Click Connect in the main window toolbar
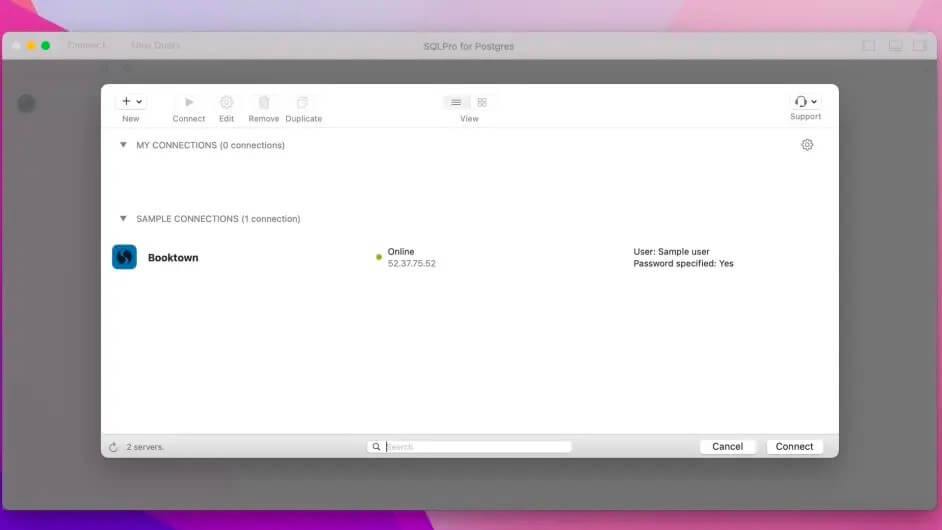Screen dimensions: 942x530 pos(87,45)
